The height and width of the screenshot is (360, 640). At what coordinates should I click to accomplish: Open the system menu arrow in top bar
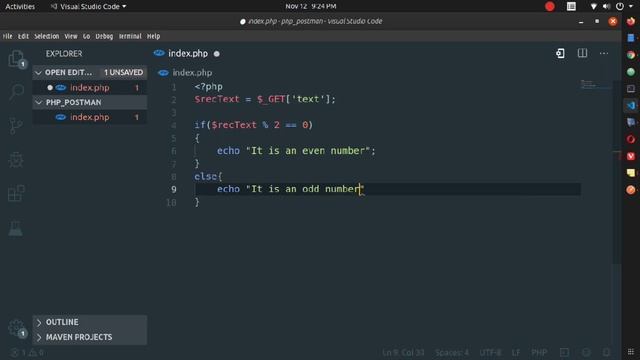pyautogui.click(x=631, y=7)
